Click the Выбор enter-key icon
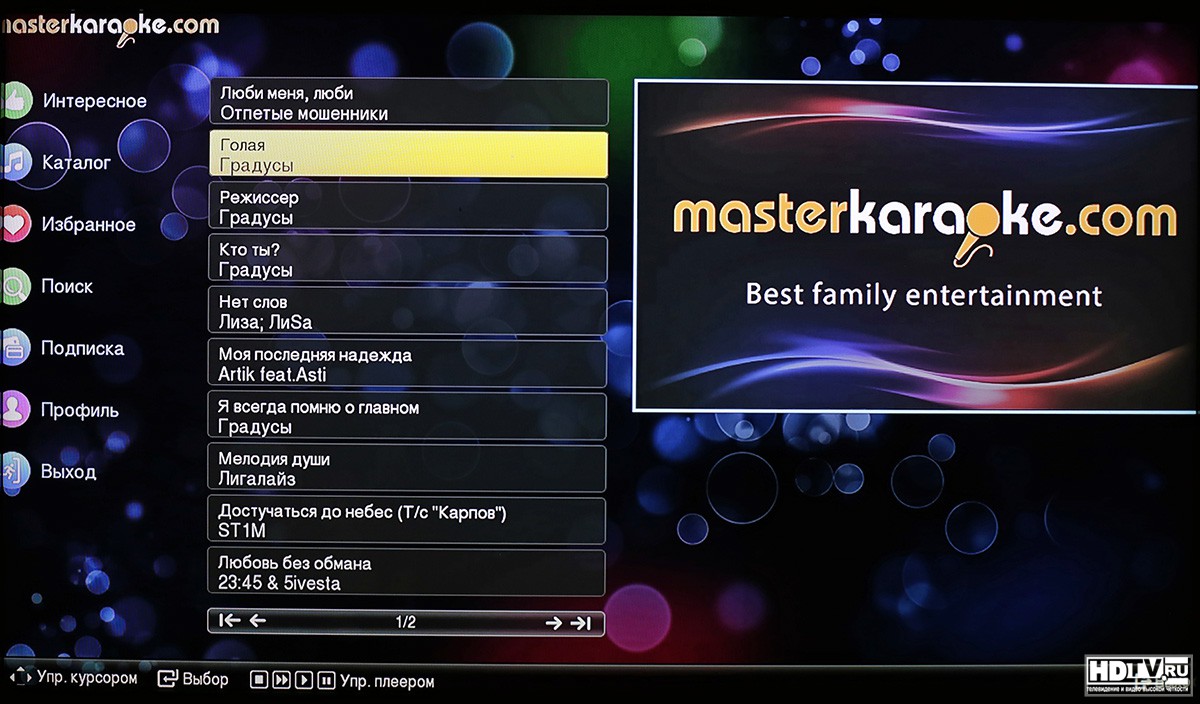1200x704 pixels. point(167,679)
